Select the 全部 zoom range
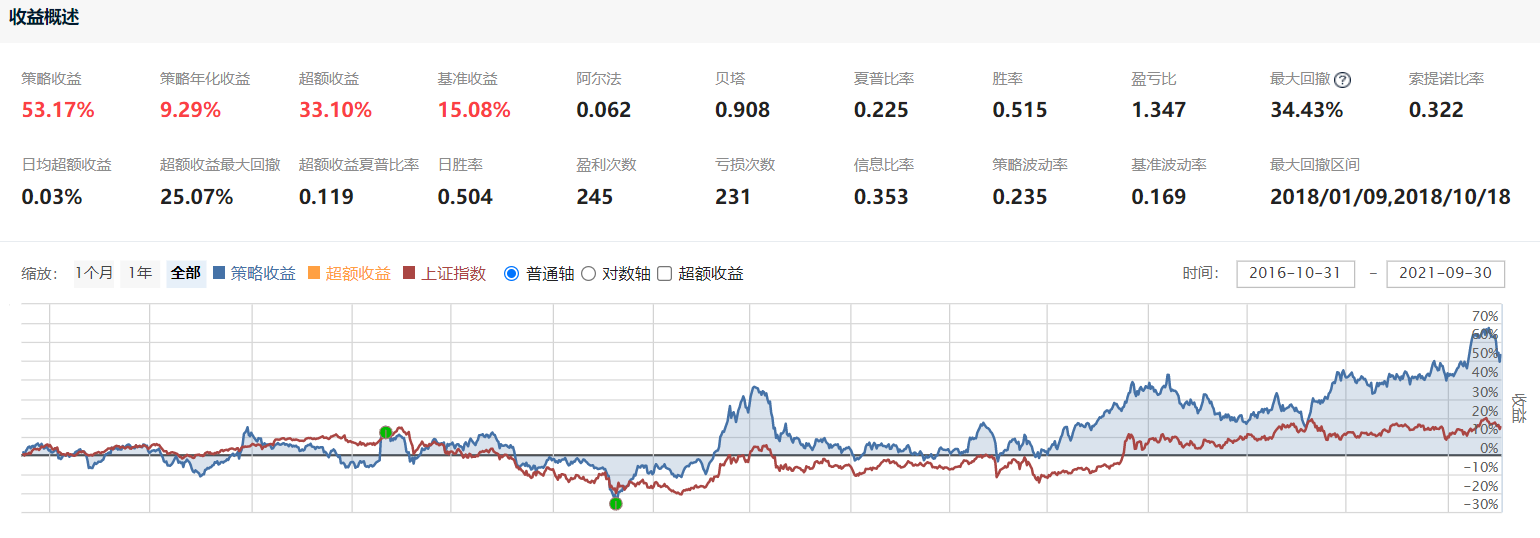The image size is (1540, 538). pyautogui.click(x=186, y=273)
